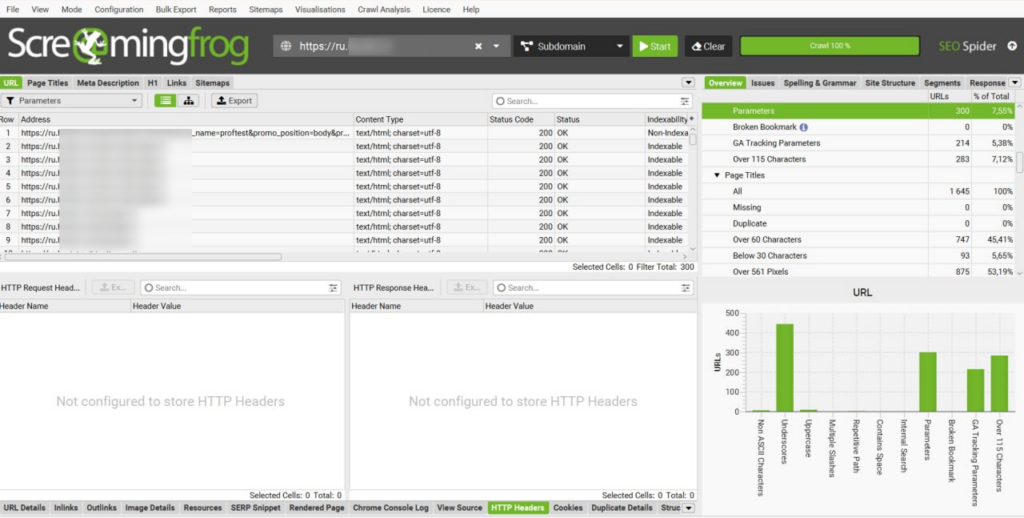The height and width of the screenshot is (518, 1024).
Task: Expand the bottom tabs overflow arrow
Action: click(x=688, y=508)
